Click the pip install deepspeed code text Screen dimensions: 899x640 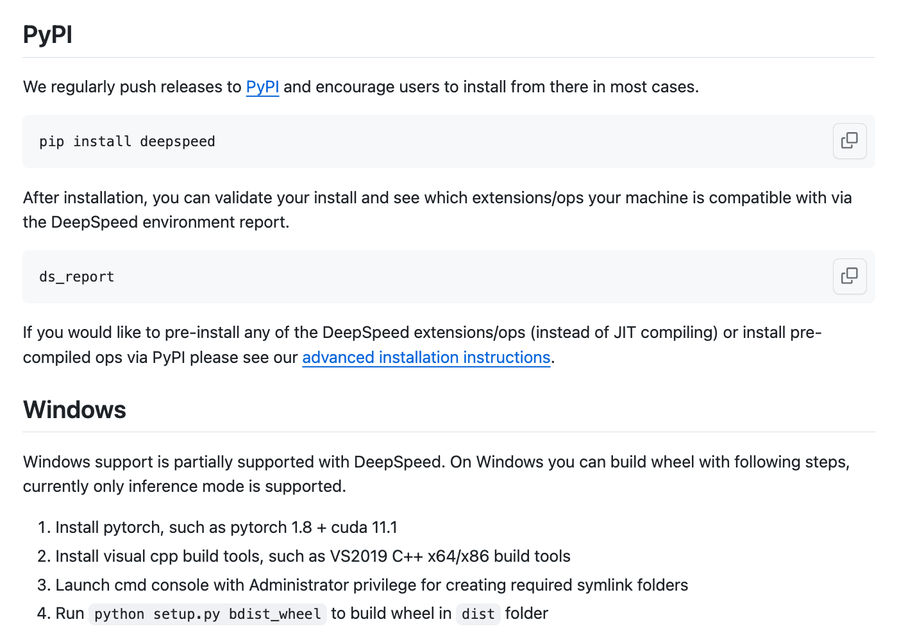[x=127, y=142]
